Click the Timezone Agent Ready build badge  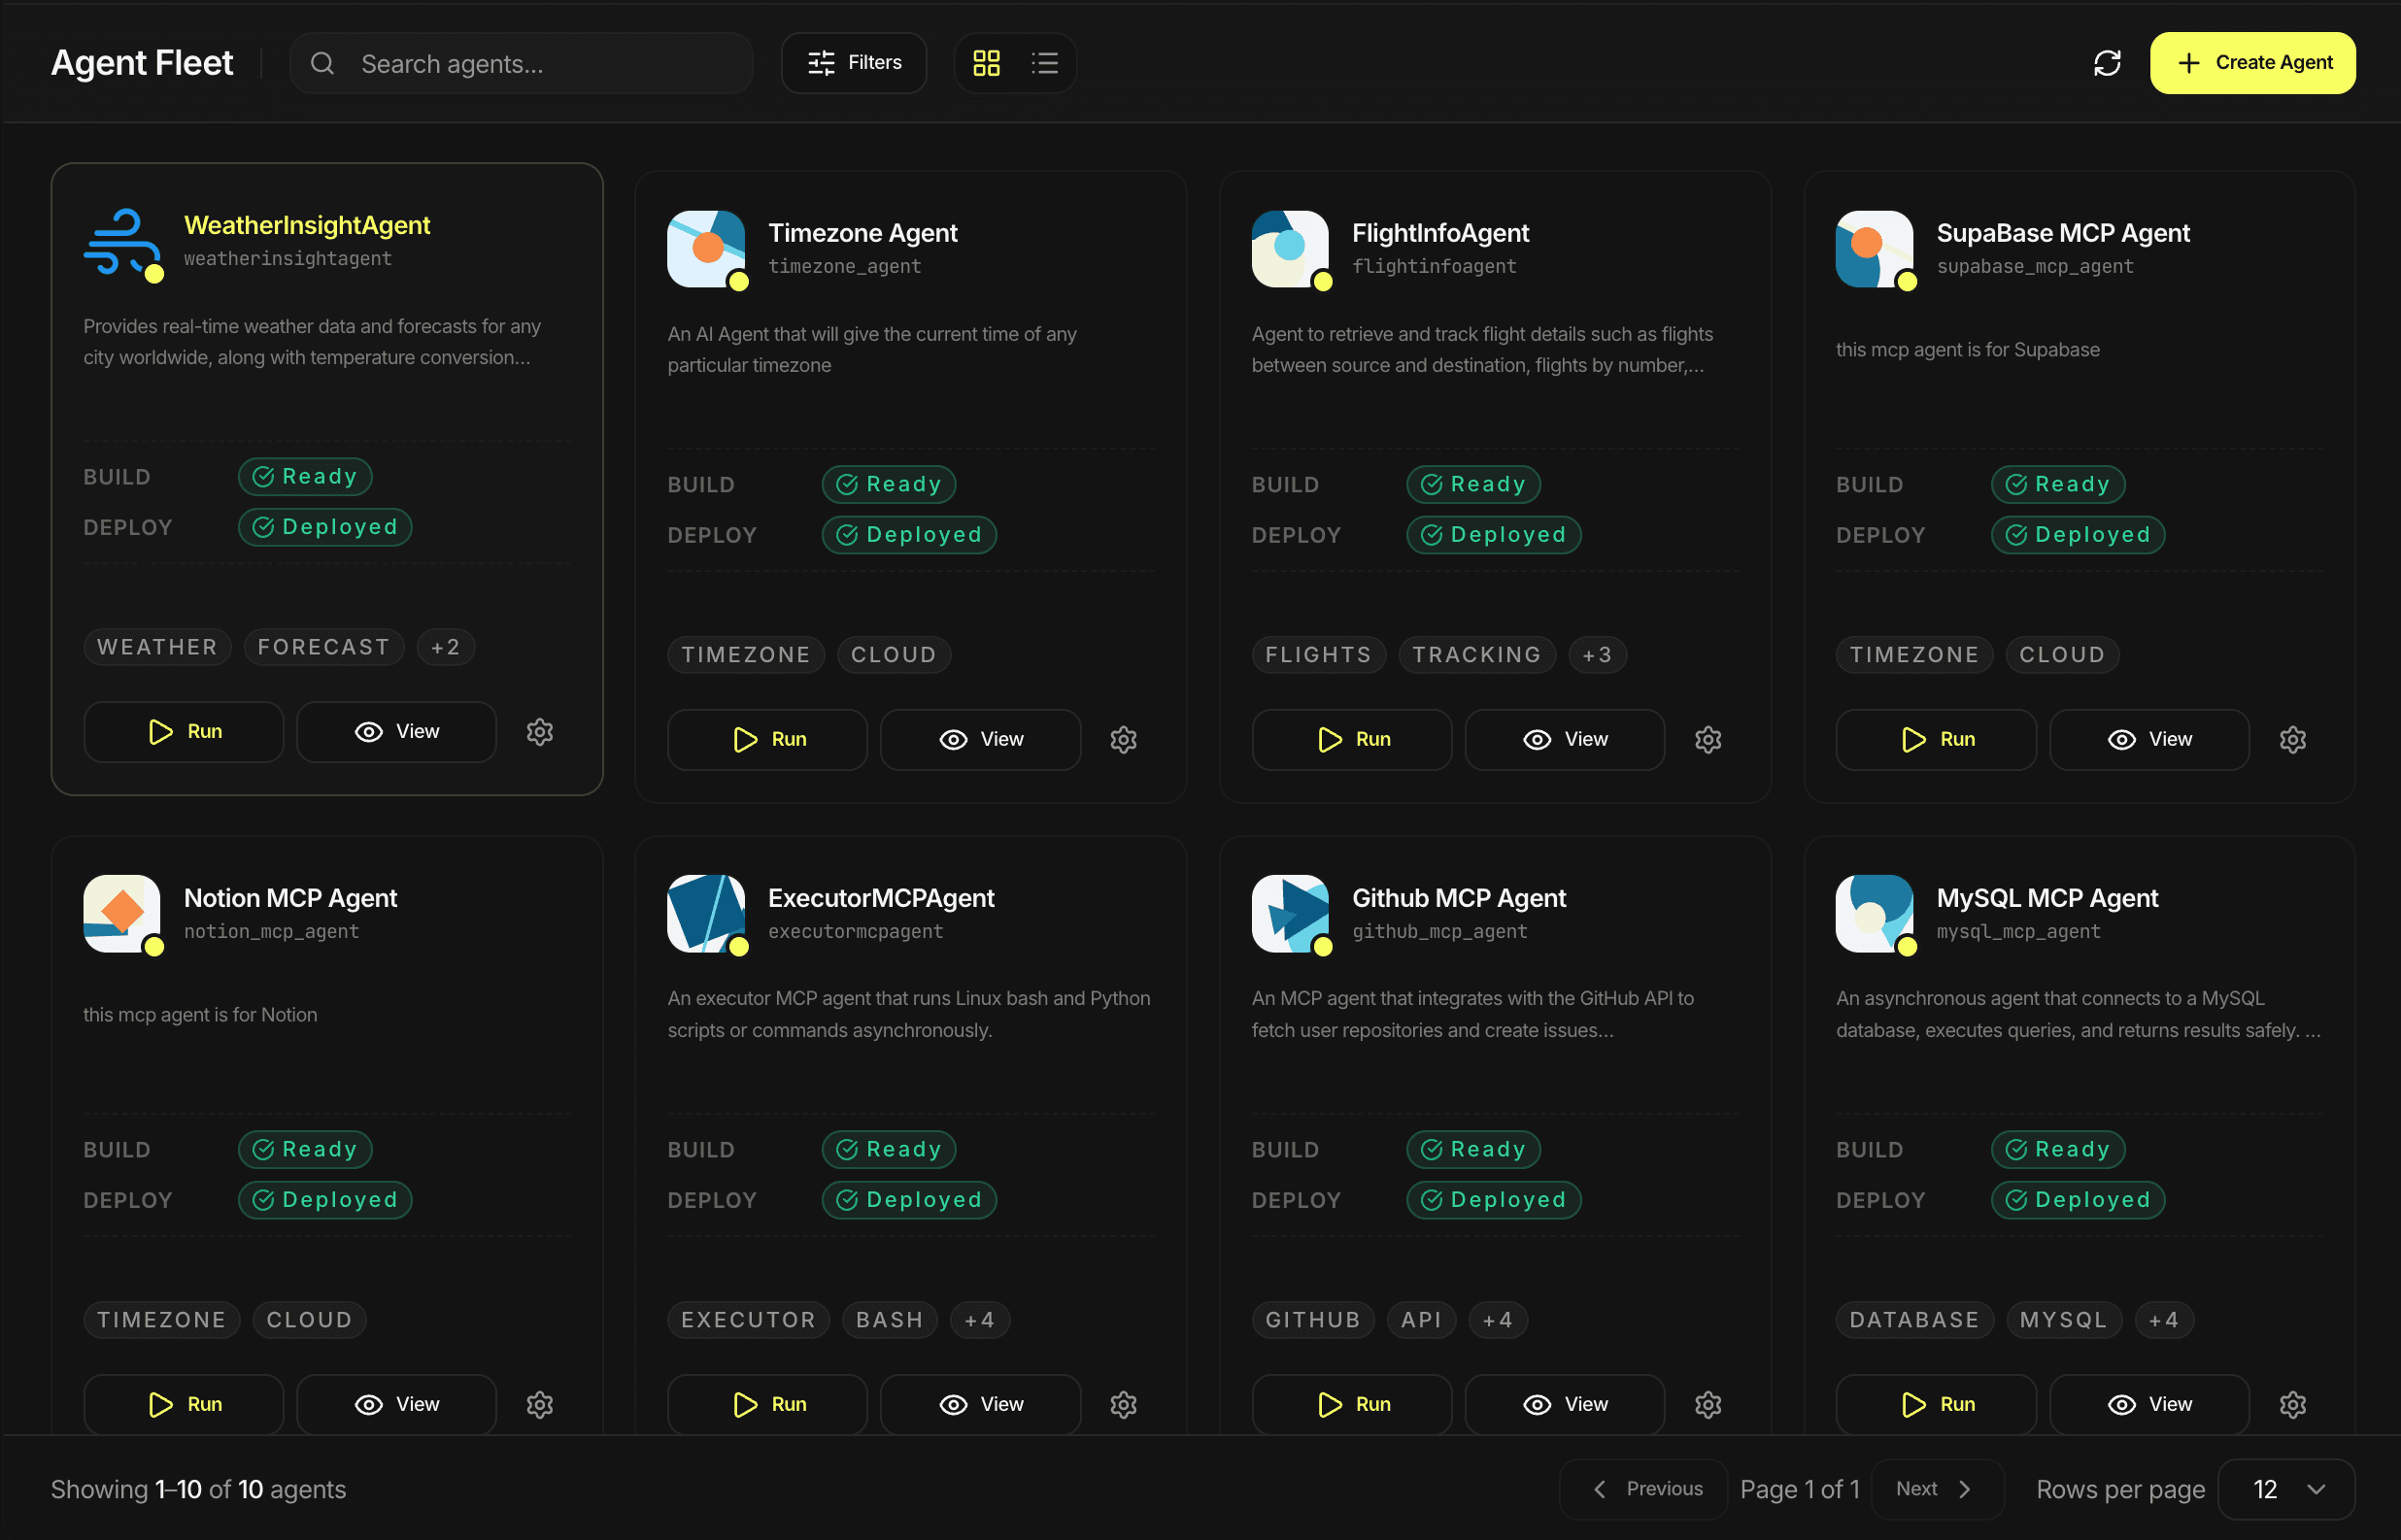(889, 485)
